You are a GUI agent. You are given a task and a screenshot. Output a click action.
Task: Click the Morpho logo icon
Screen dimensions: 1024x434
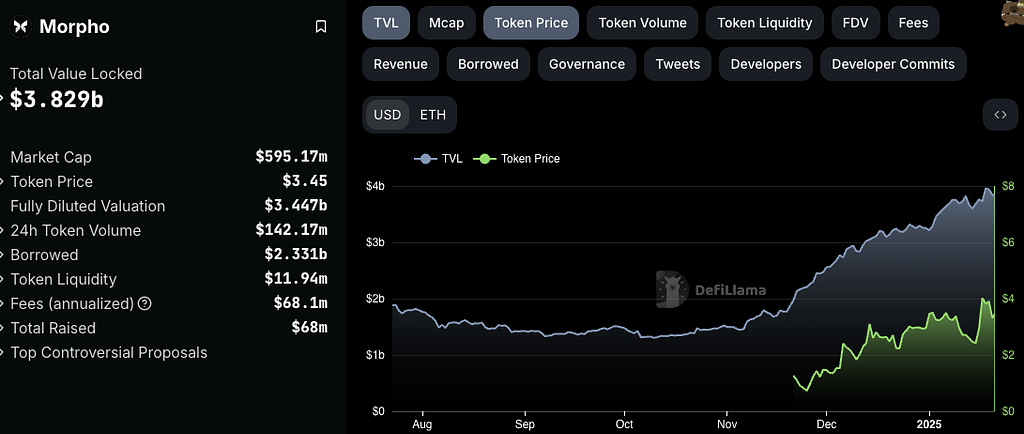[x=21, y=27]
